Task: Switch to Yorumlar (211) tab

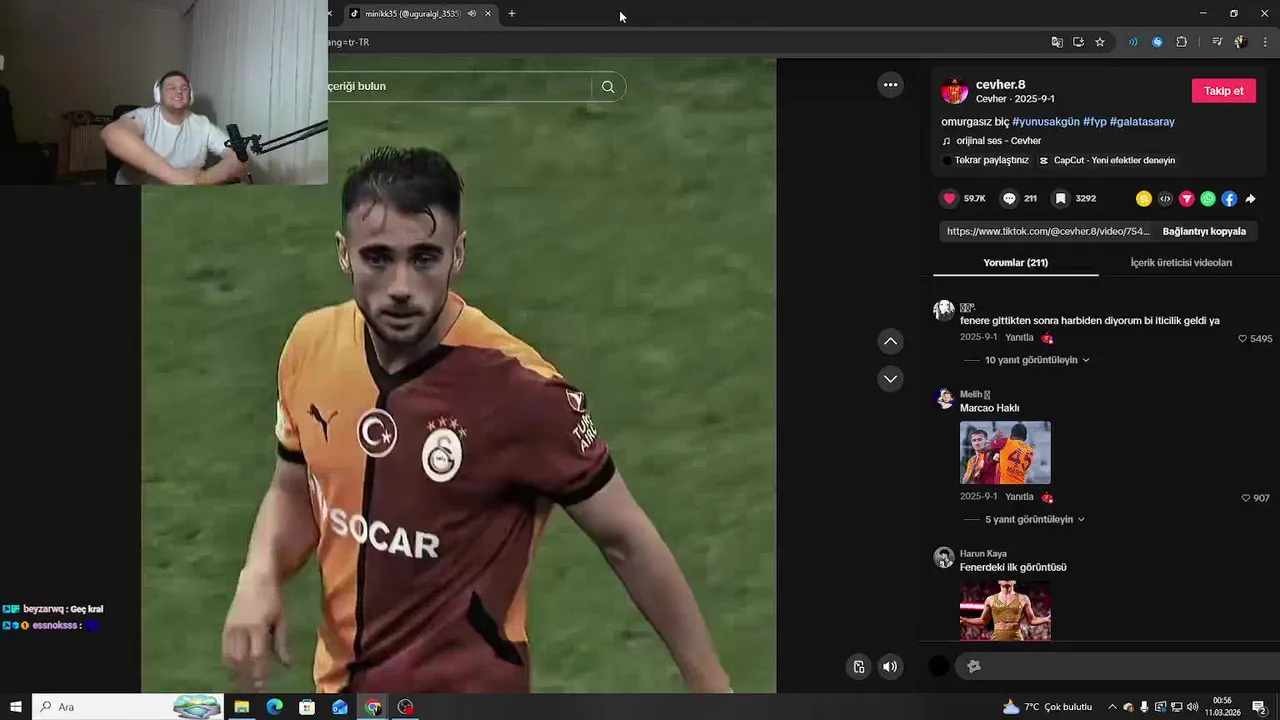Action: click(1015, 263)
